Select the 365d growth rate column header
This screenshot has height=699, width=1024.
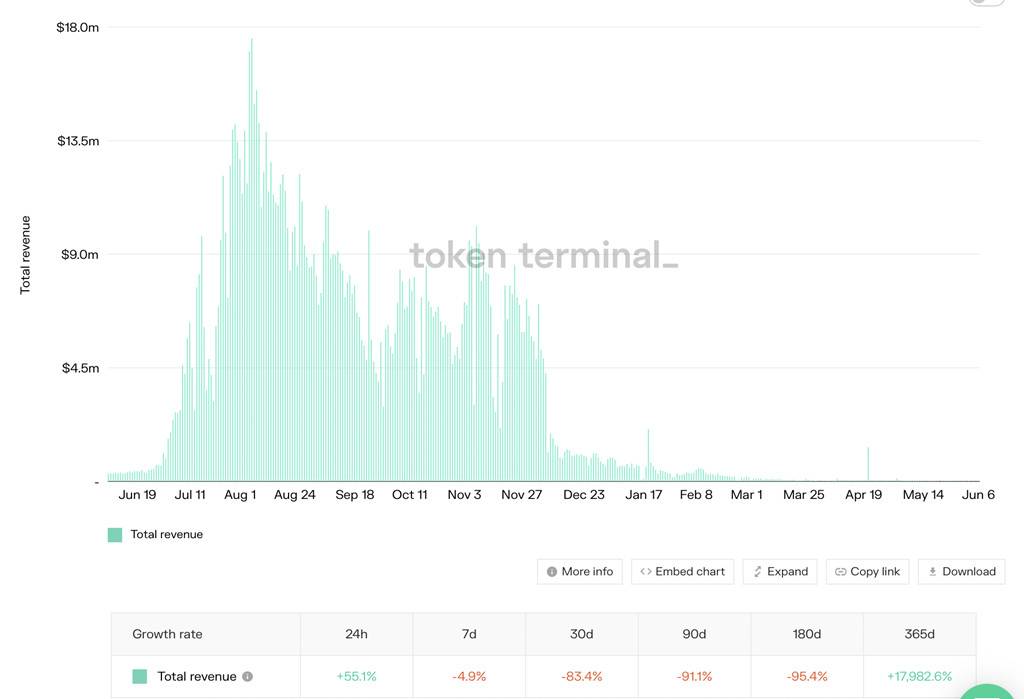pyautogui.click(x=920, y=634)
